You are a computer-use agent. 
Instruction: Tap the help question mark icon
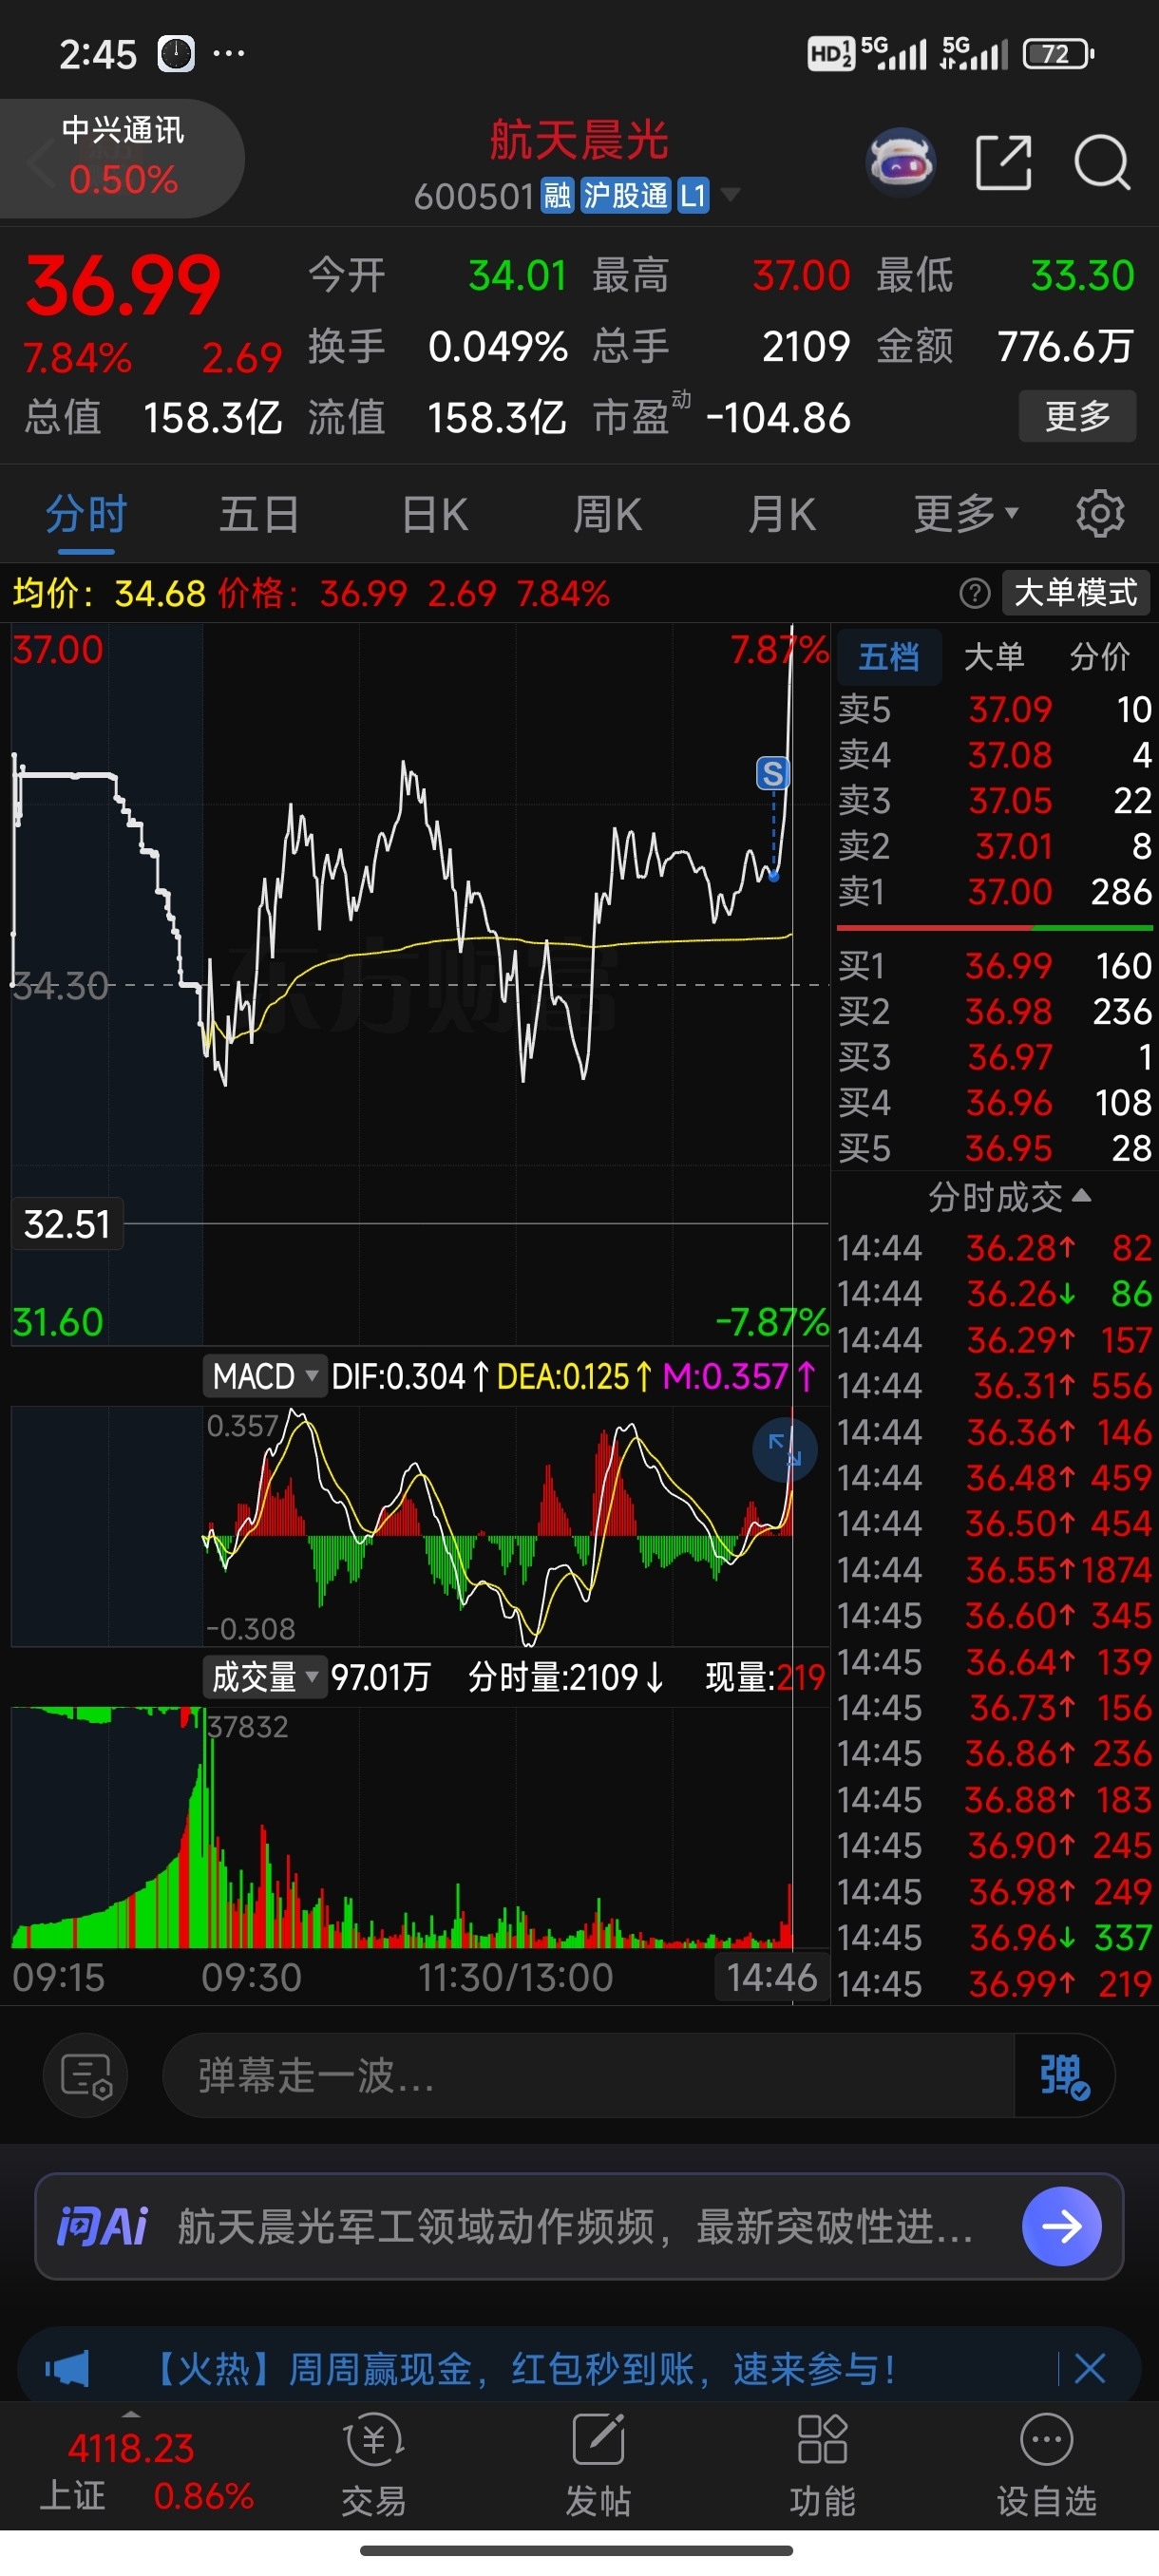coord(974,593)
